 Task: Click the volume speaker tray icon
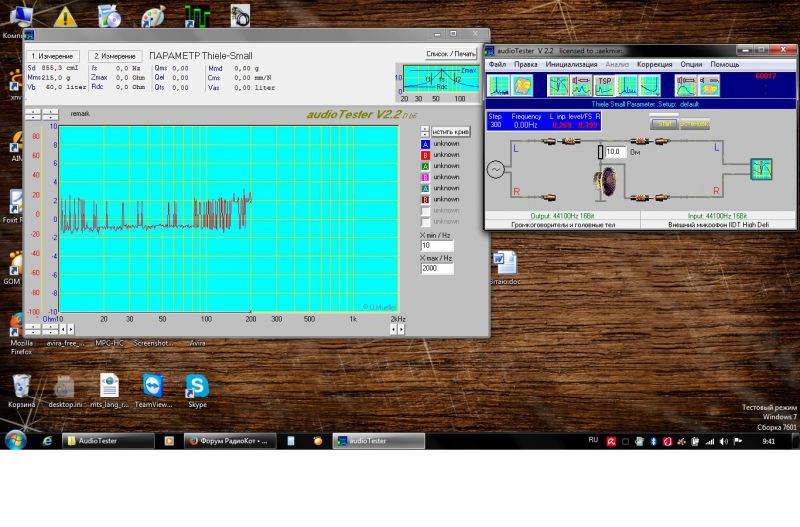tap(723, 442)
